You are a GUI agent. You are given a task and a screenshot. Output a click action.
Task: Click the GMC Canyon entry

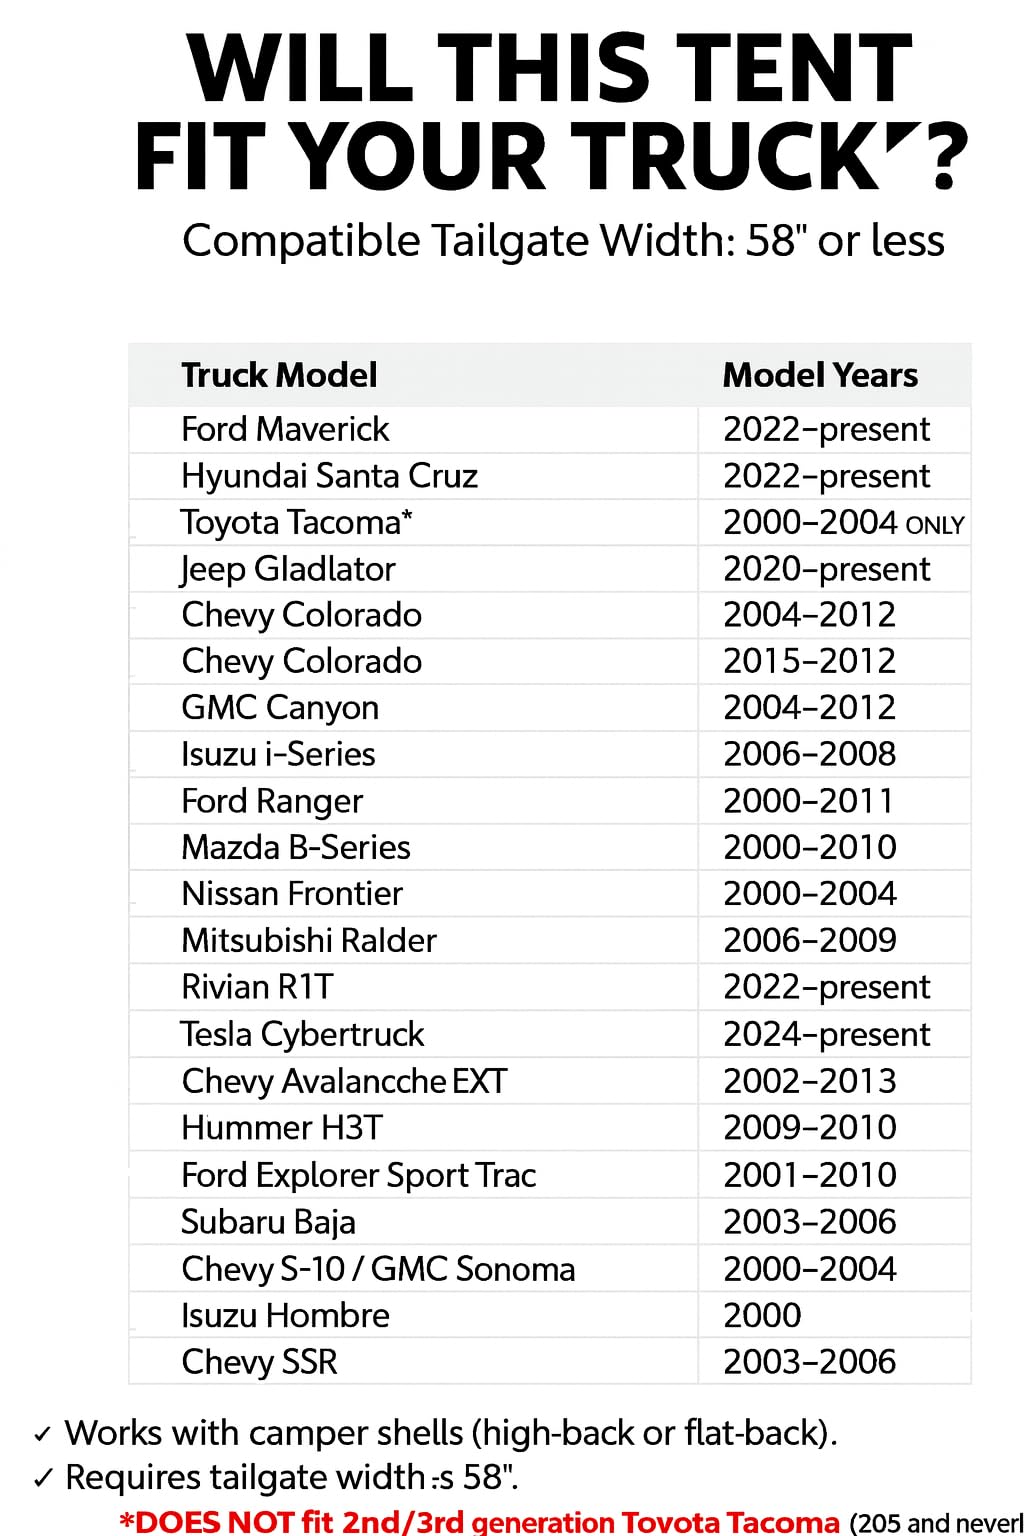pyautogui.click(x=280, y=708)
